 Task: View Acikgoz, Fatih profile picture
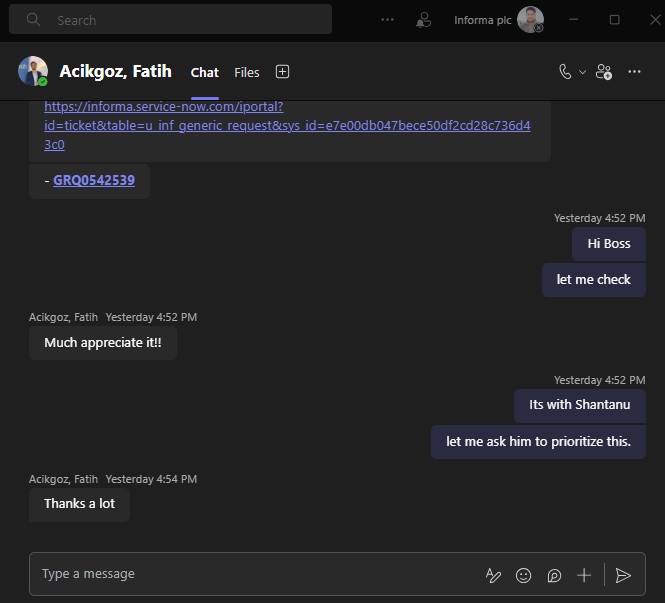[33, 71]
